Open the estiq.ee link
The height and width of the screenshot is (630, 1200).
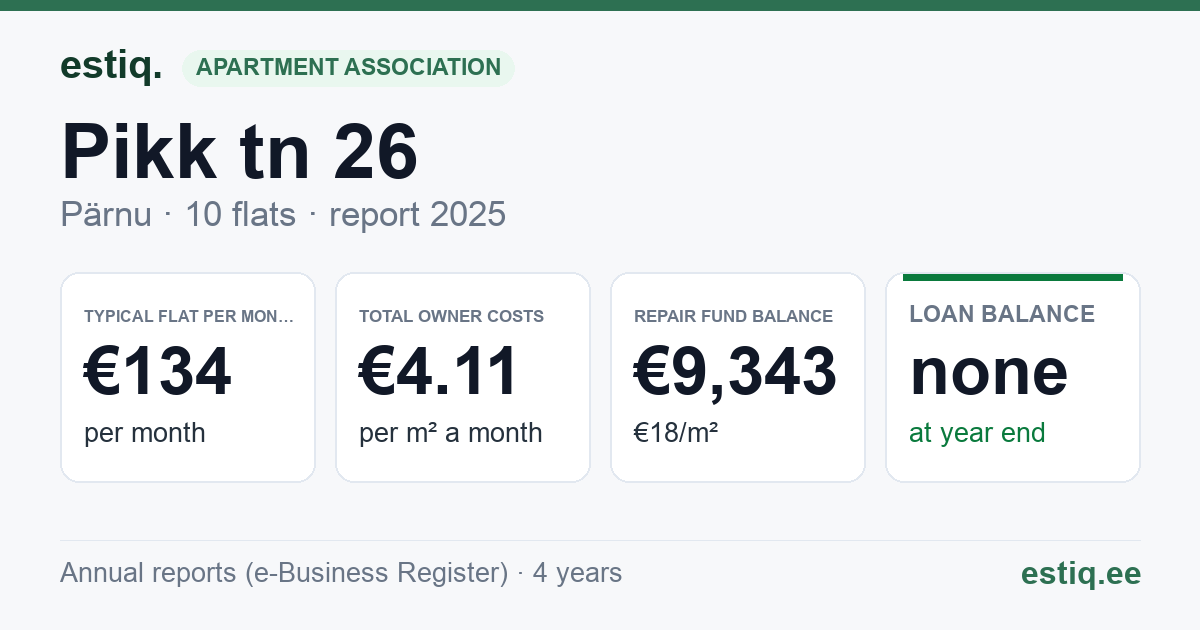(x=1081, y=573)
